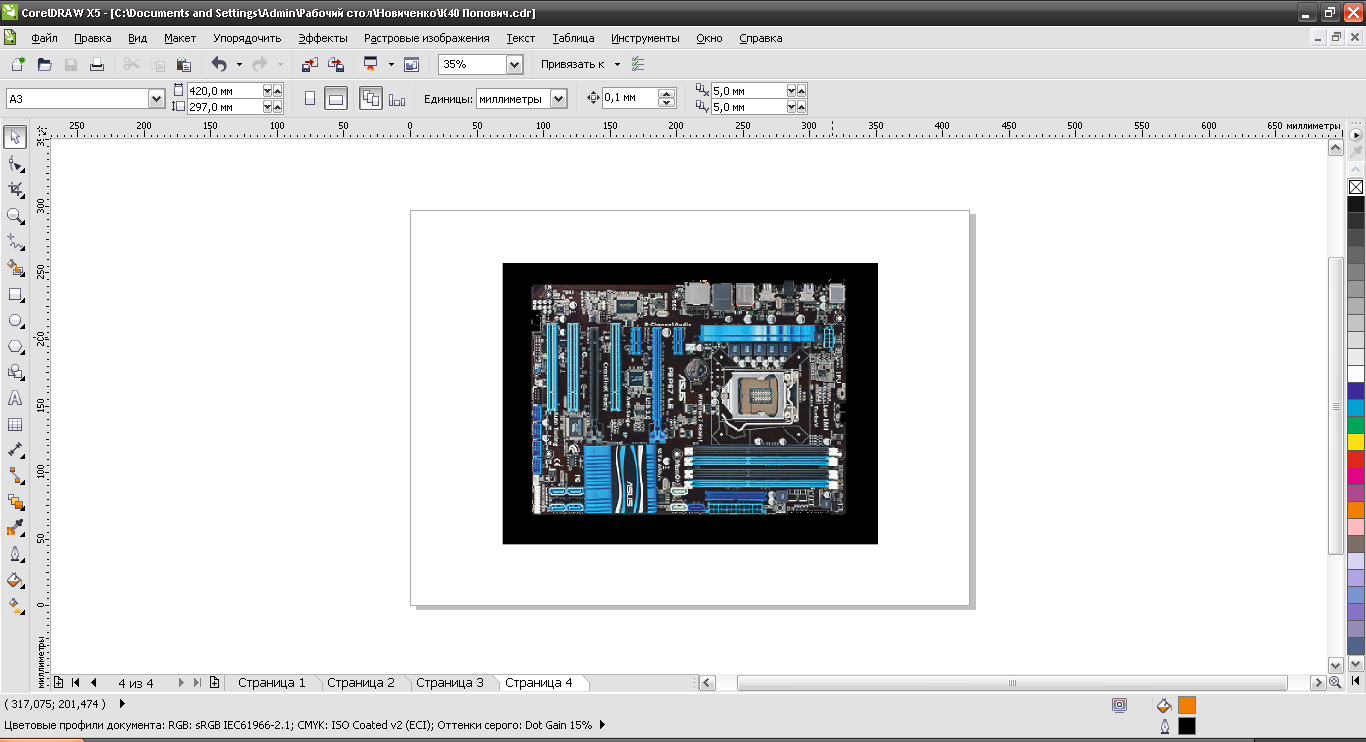The width and height of the screenshot is (1366, 742).
Task: Select the Rectangle tool
Action: pyautogui.click(x=16, y=295)
